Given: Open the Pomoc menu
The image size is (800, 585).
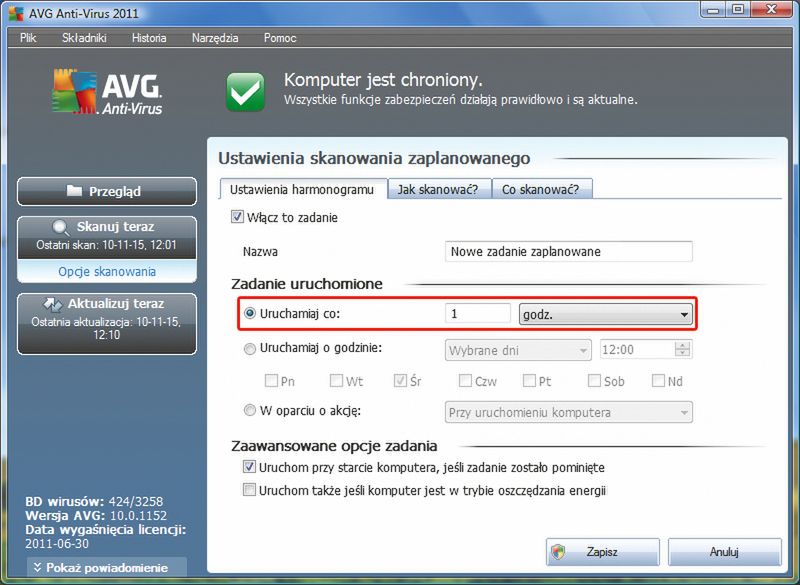Looking at the screenshot, I should pos(280,38).
